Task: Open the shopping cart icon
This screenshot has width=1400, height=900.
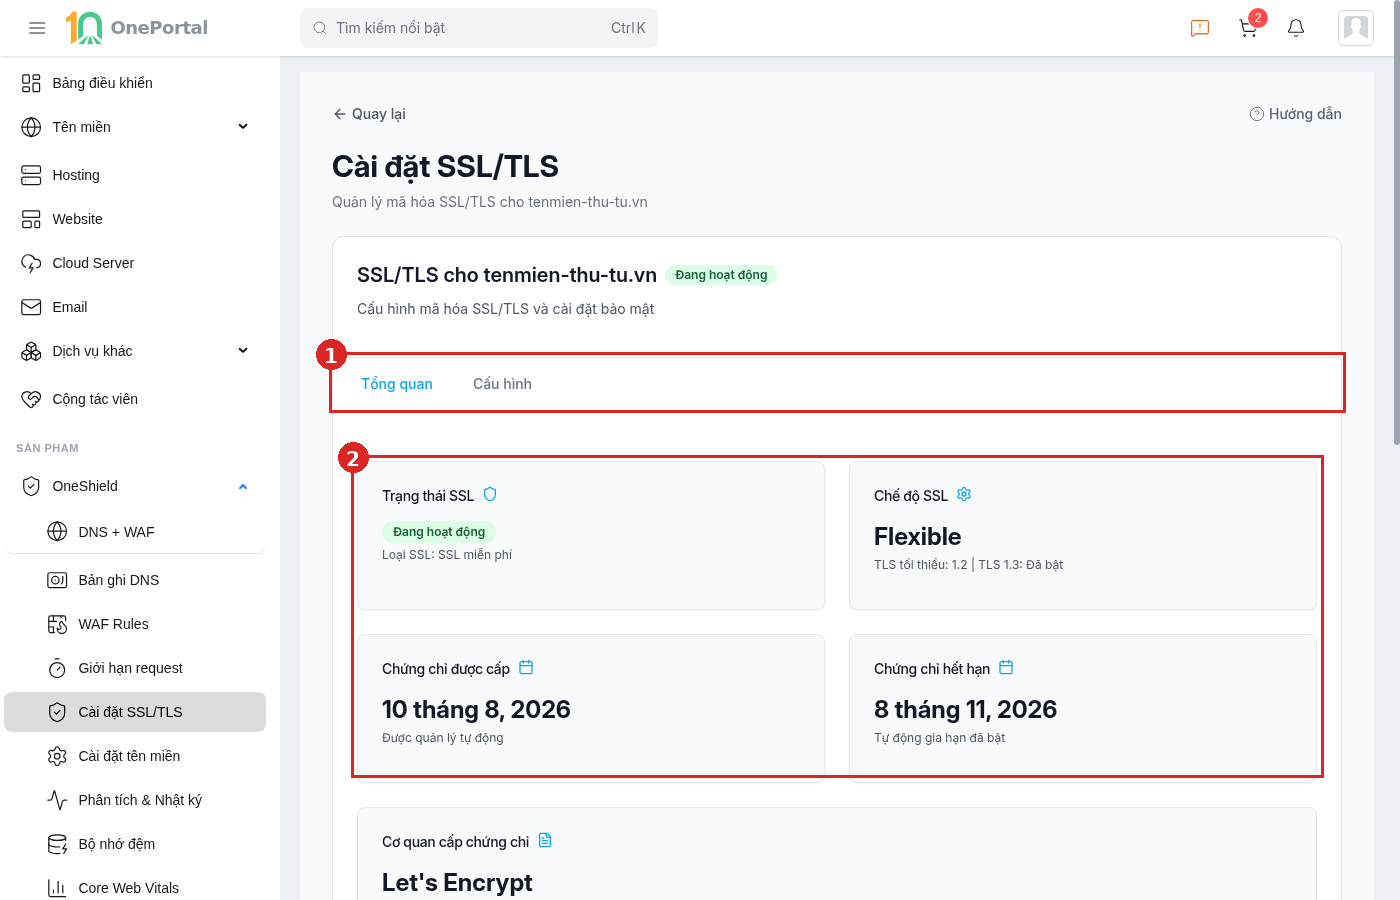Action: [x=1248, y=28]
